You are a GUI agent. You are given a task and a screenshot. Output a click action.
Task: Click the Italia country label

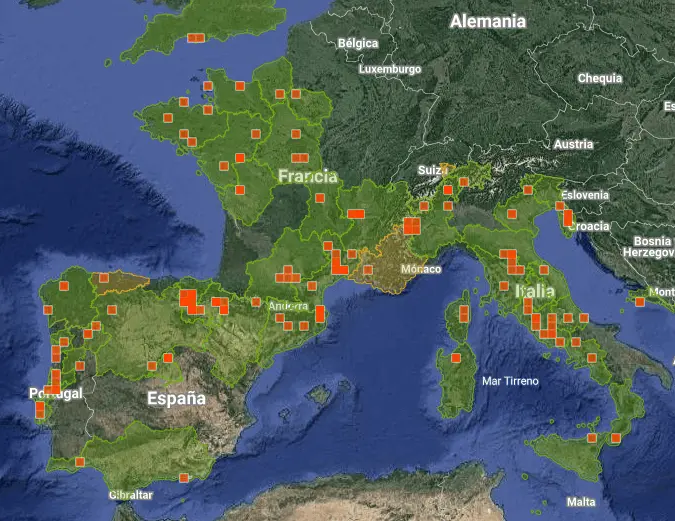534,293
